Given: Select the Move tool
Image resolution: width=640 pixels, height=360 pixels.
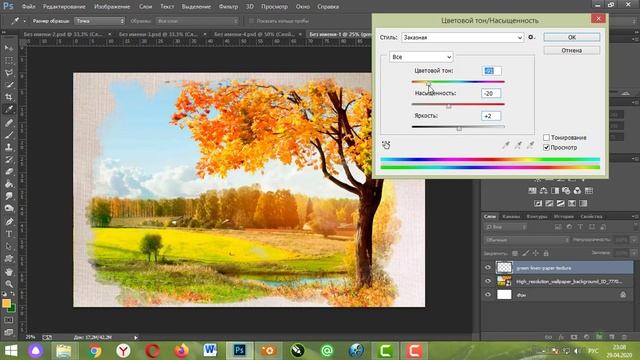Looking at the screenshot, I should [x=9, y=48].
